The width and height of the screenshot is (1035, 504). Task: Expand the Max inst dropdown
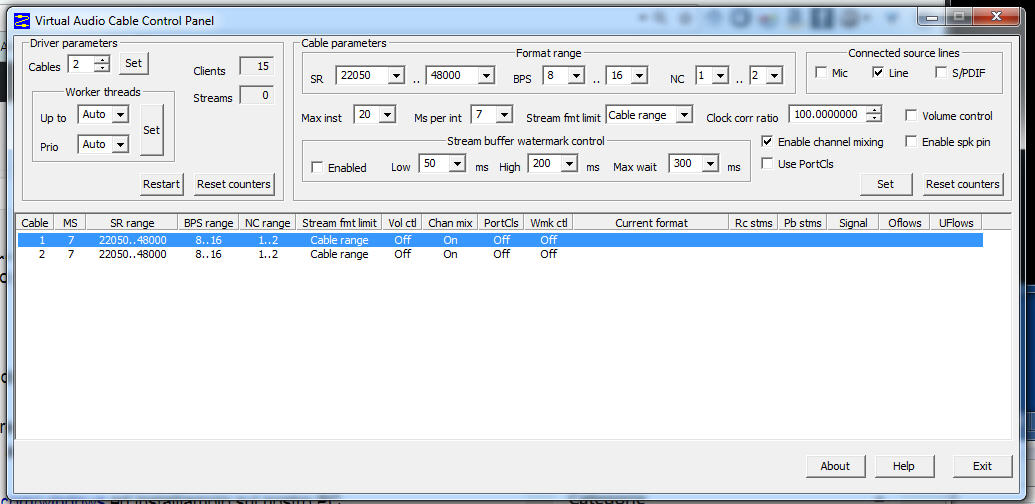[387, 115]
